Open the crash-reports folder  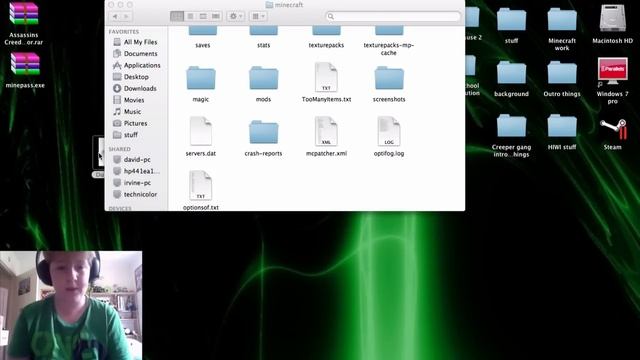(x=263, y=132)
